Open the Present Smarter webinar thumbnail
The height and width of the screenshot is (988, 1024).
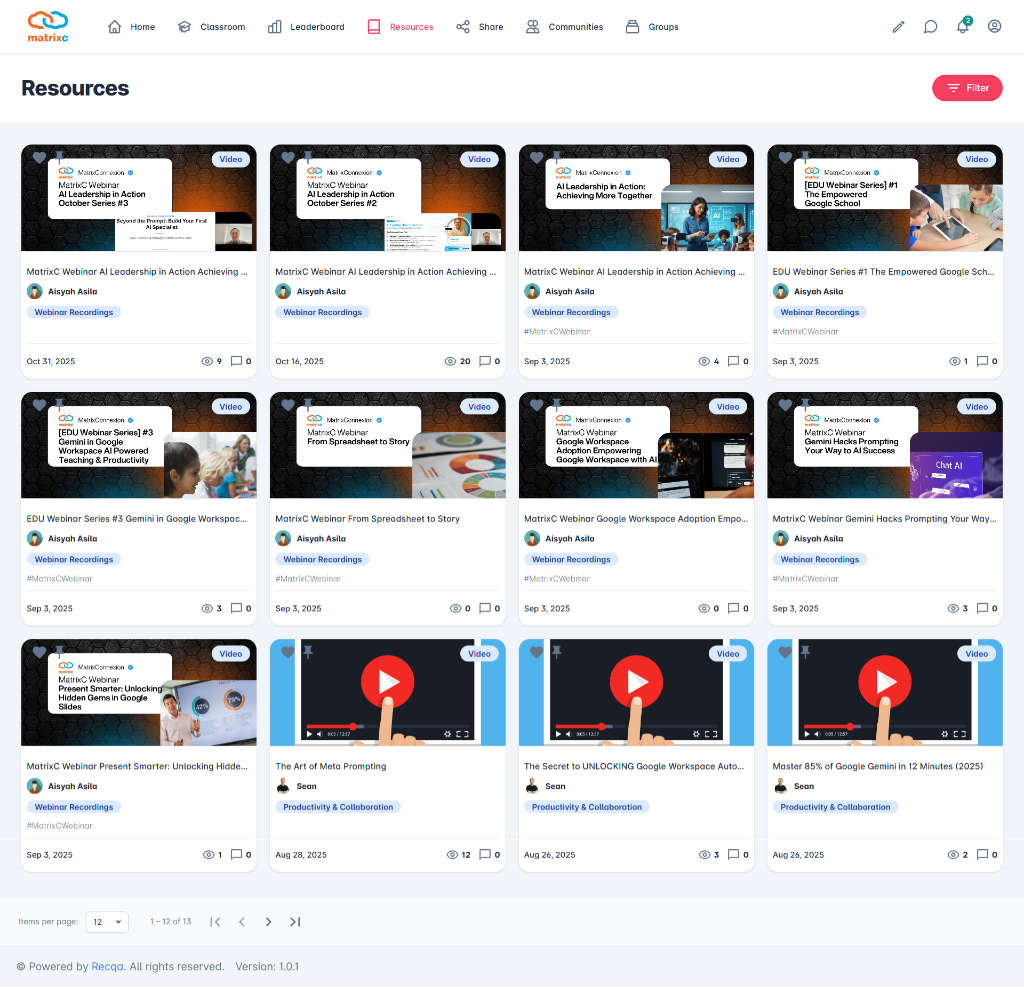click(138, 692)
